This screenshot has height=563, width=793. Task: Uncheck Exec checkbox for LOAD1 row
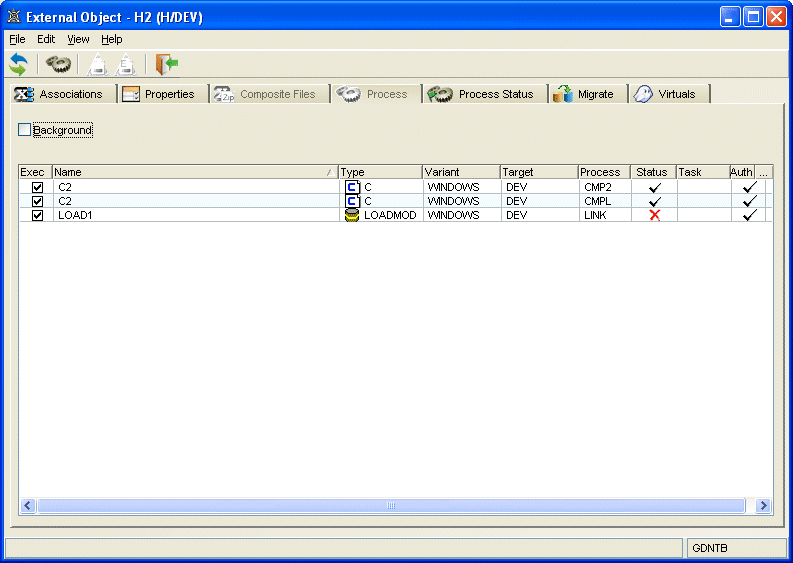coord(38,215)
